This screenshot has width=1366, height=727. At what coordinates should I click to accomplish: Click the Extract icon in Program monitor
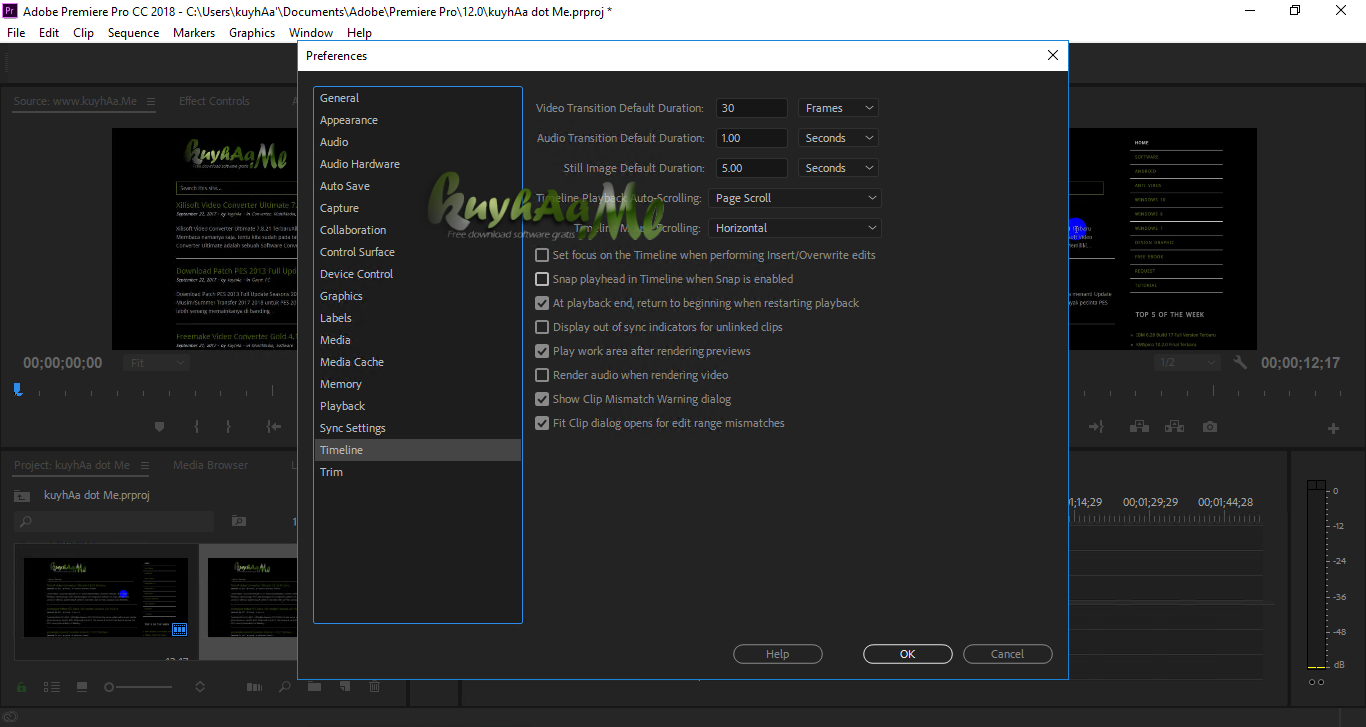coord(1174,427)
